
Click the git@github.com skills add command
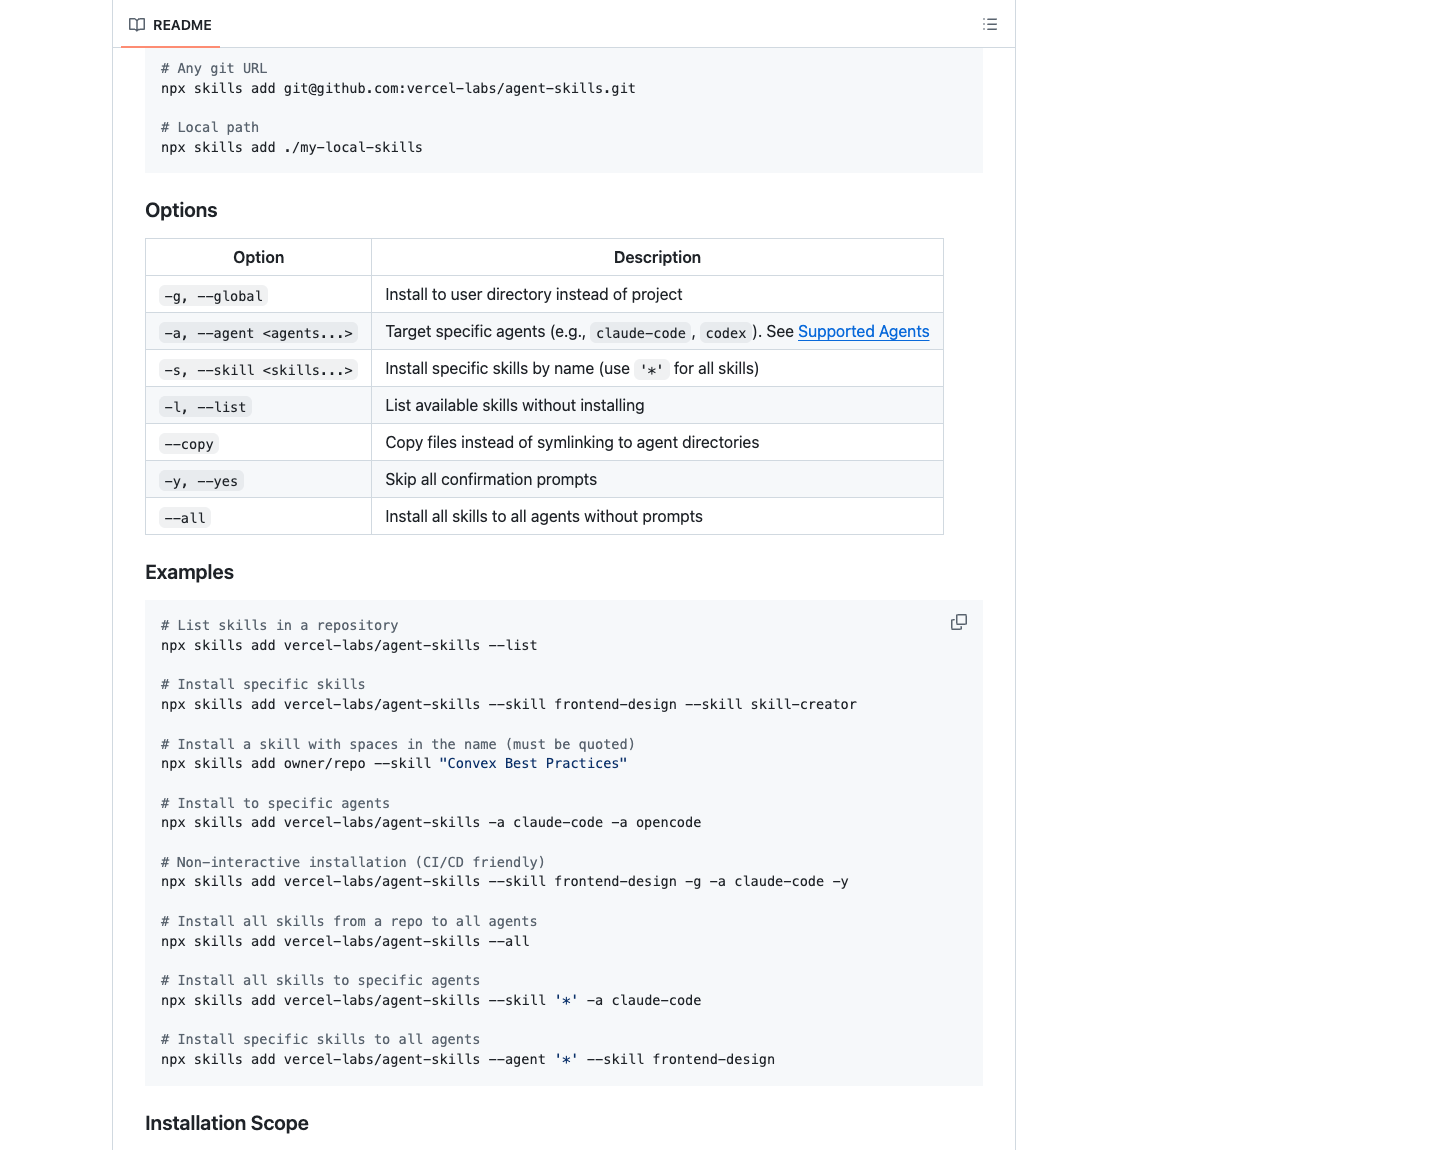click(398, 88)
